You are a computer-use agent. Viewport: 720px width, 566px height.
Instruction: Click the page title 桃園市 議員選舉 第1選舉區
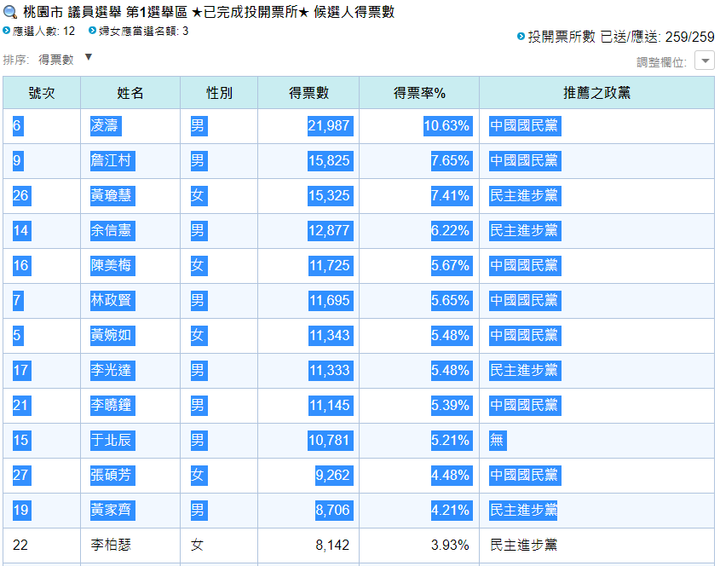point(105,12)
